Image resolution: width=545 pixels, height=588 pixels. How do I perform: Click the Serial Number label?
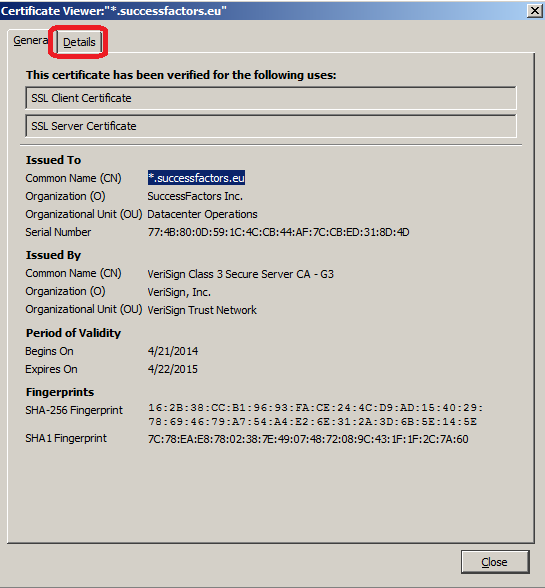point(58,232)
